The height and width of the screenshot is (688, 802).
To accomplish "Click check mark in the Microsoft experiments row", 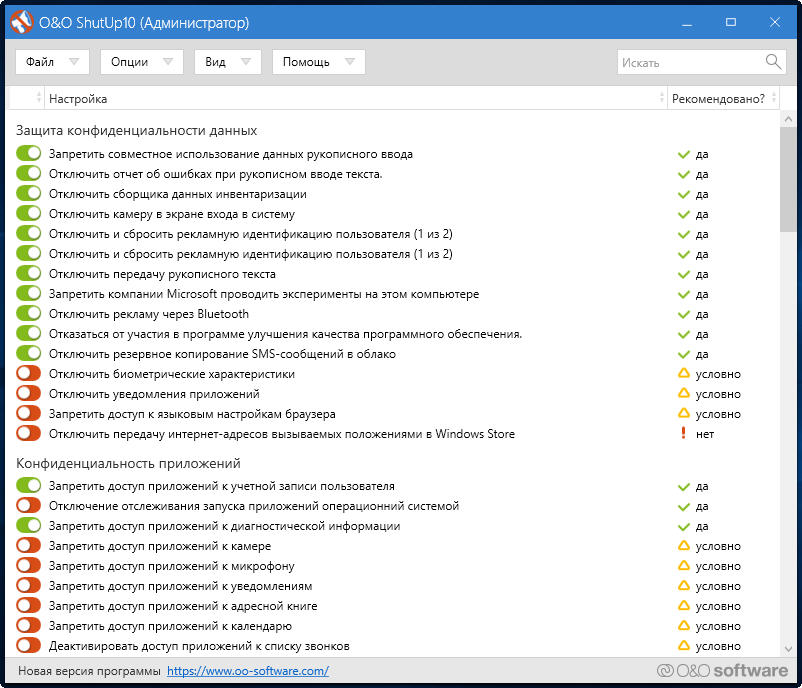I will pyautogui.click(x=683, y=294).
